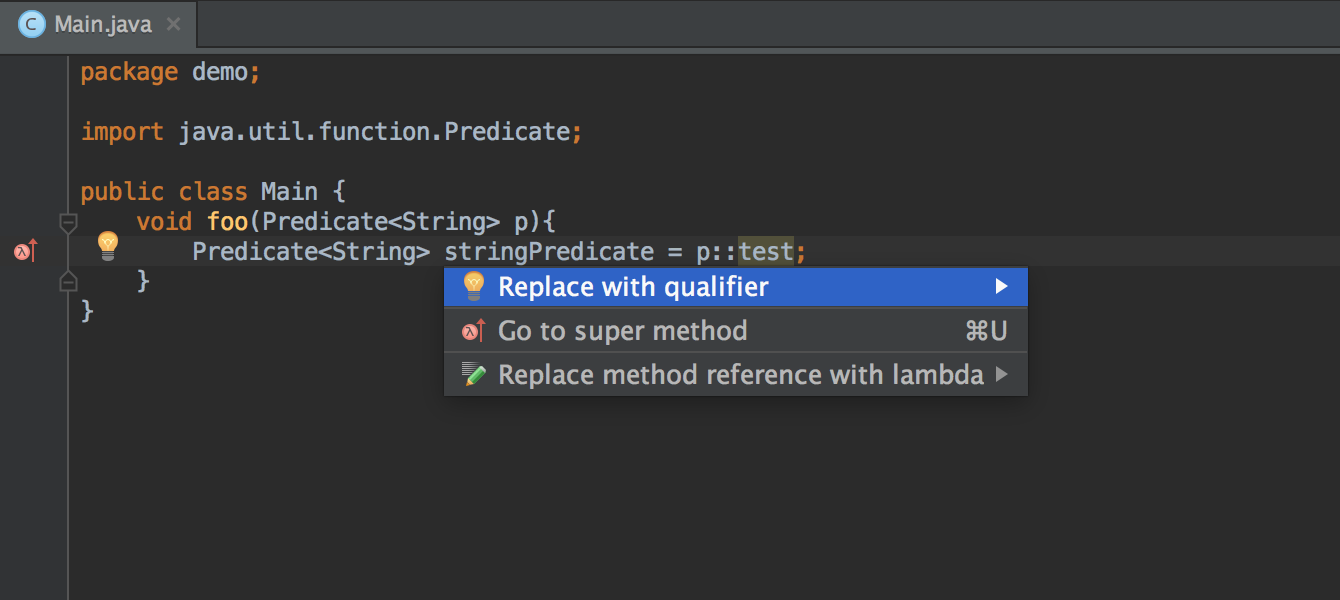The width and height of the screenshot is (1340, 600).
Task: Click the Predicate import statement
Action: point(331,131)
